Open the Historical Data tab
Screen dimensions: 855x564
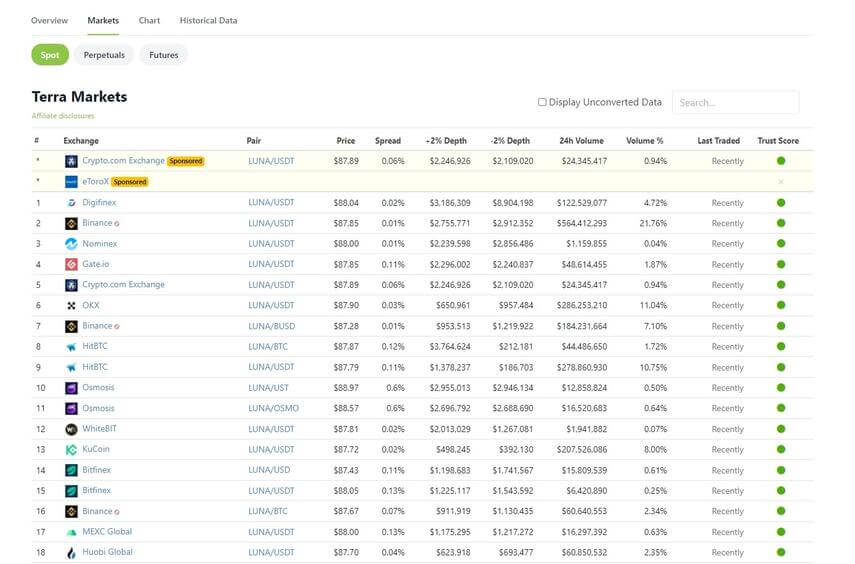click(208, 20)
